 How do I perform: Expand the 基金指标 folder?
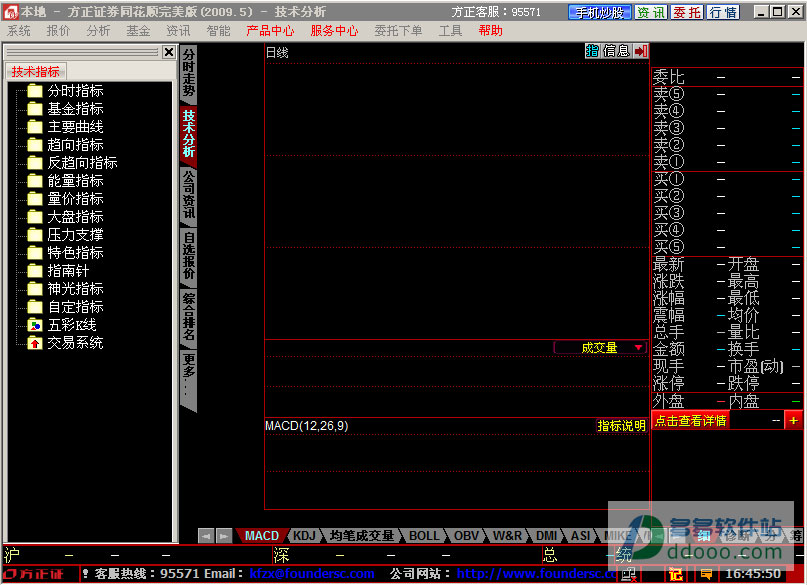point(65,109)
